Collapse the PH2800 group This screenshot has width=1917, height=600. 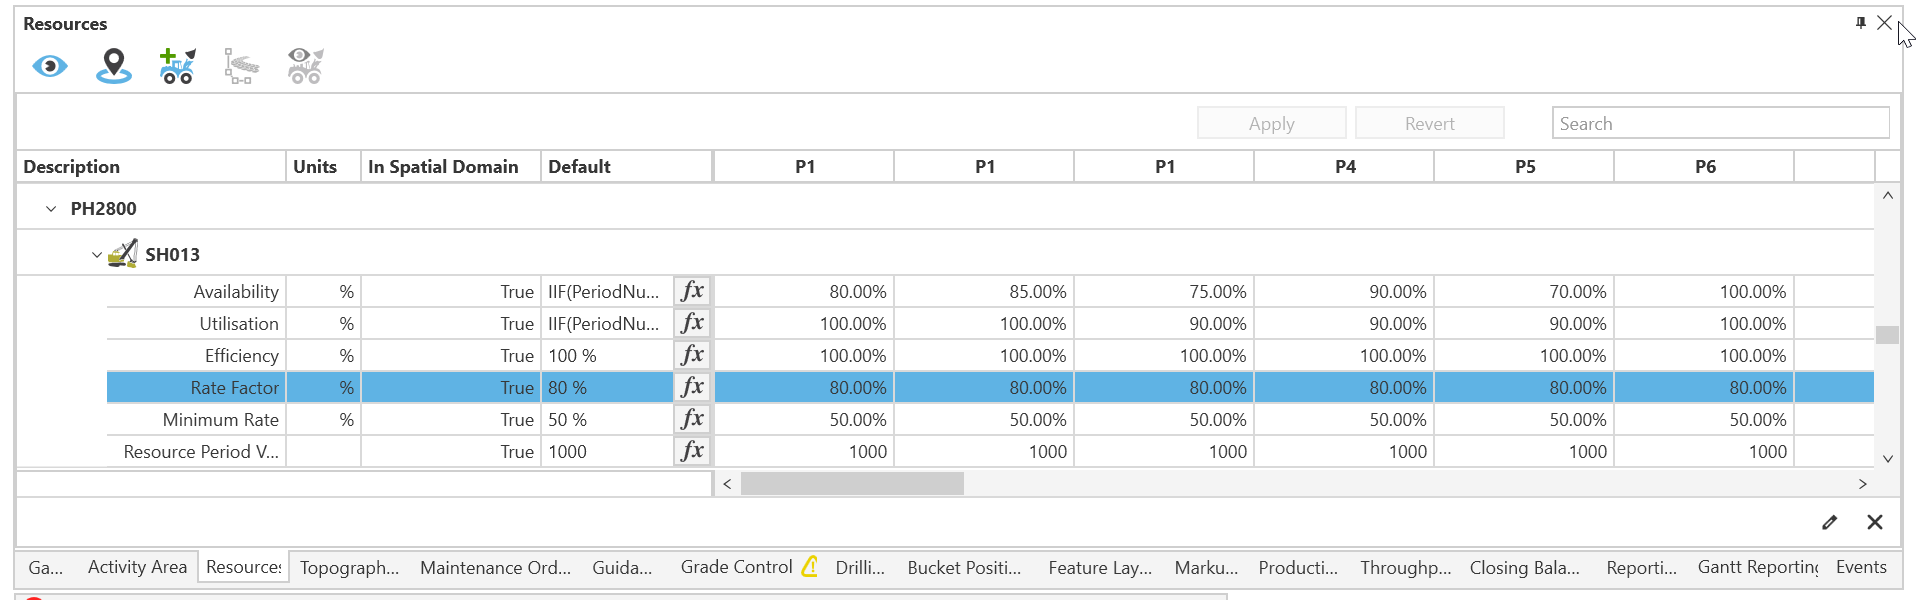click(51, 209)
